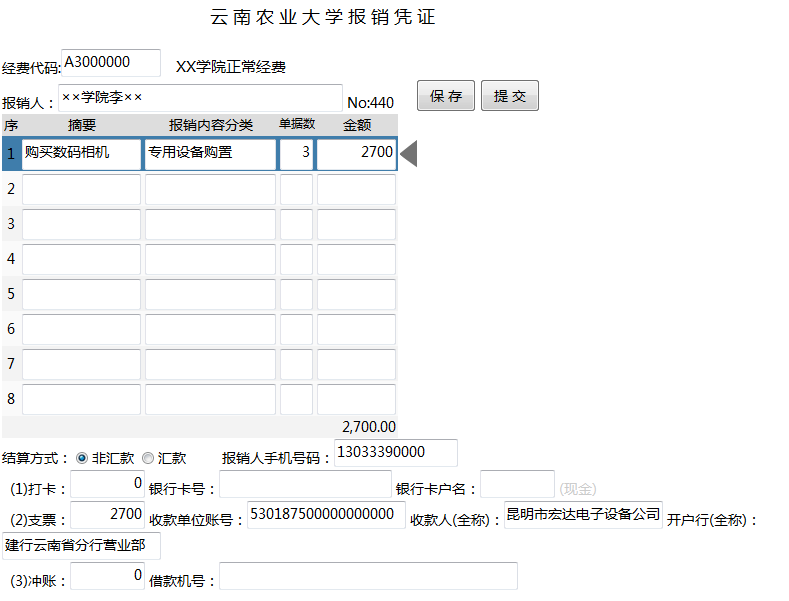Click the 银行卡号 input field
This screenshot has width=789, height=601.
coord(305,484)
